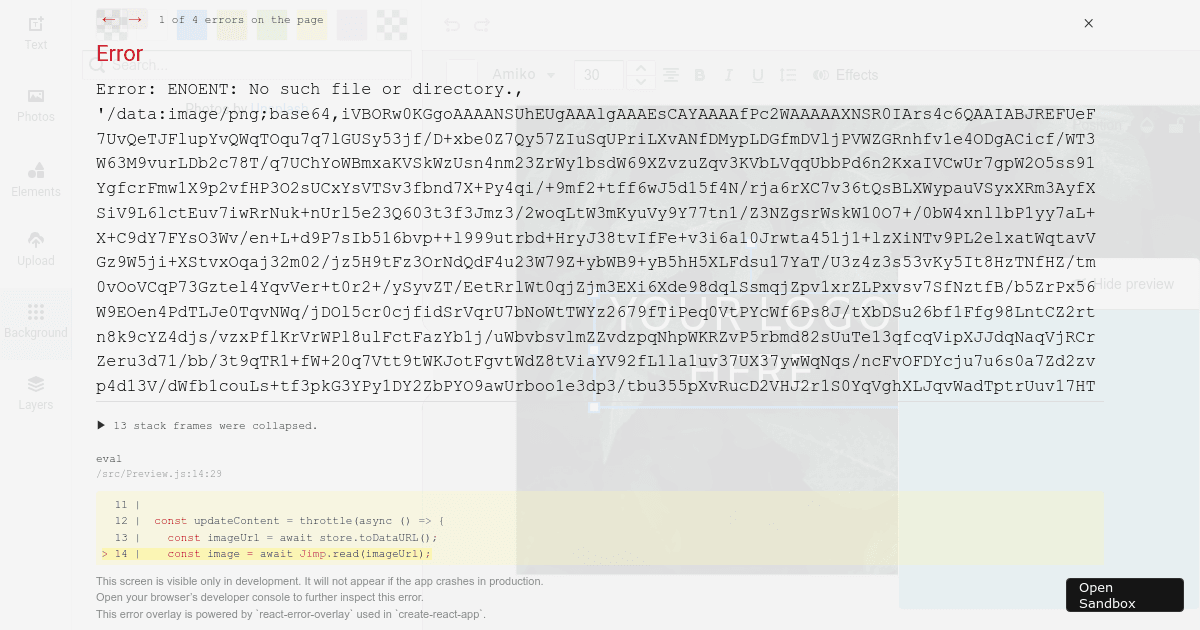This screenshot has height=630, width=1200.
Task: Select the Background panel icon
Action: 36,321
